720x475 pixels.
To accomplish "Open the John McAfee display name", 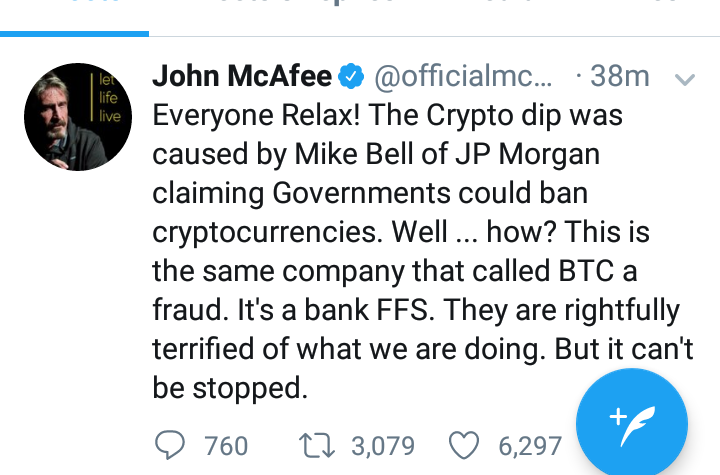I will (243, 76).
